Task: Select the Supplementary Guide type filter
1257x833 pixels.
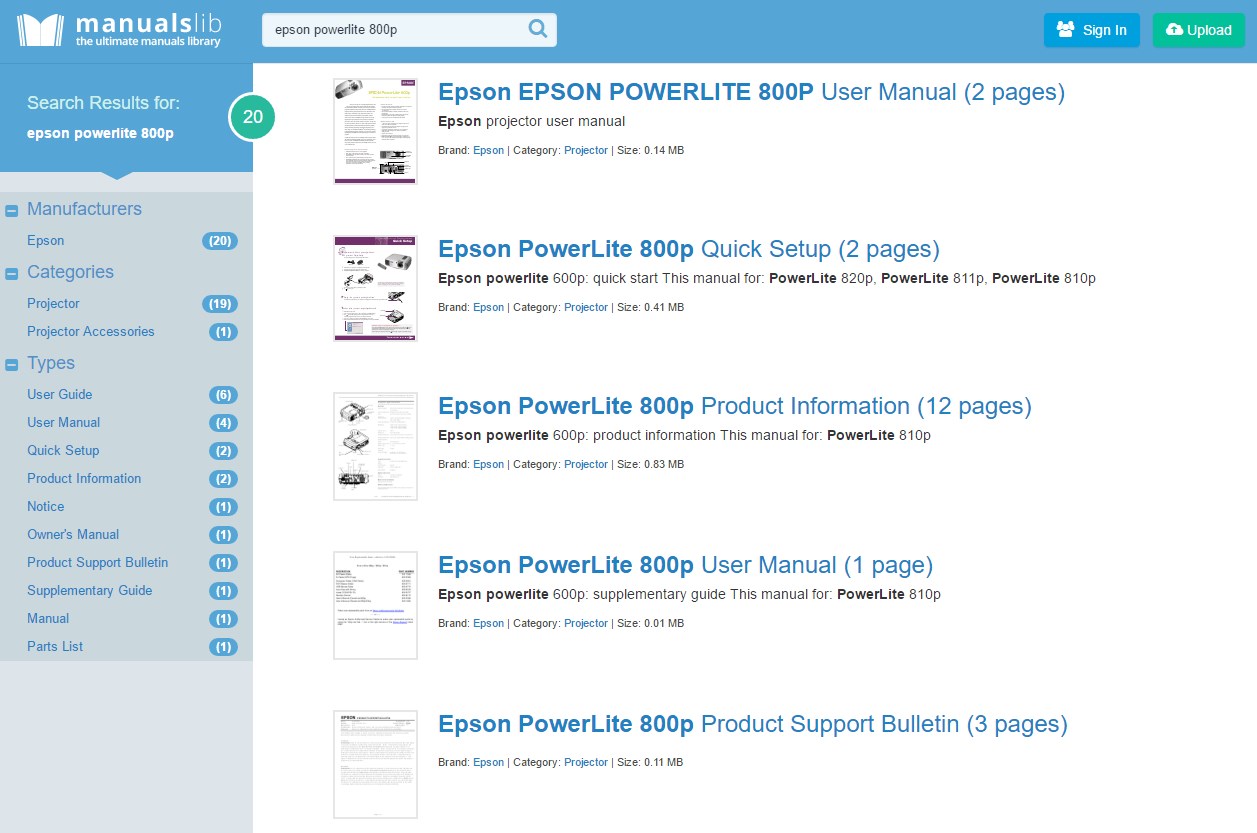Action: (x=90, y=591)
